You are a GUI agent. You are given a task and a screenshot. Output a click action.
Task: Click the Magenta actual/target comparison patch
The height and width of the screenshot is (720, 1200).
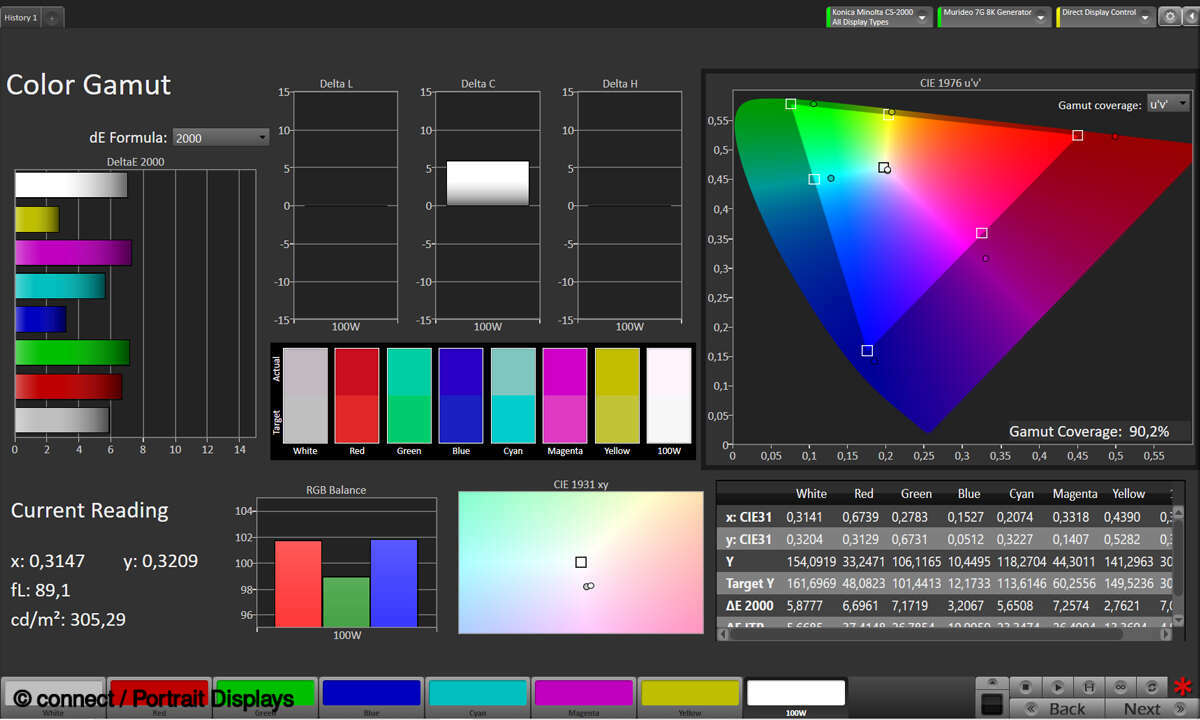565,395
